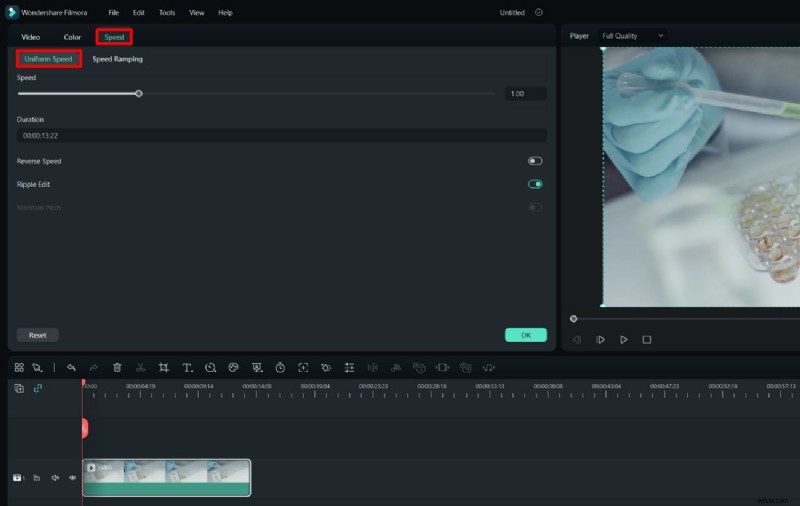The image size is (800, 506).
Task: Click the Reset button
Action: [x=37, y=335]
